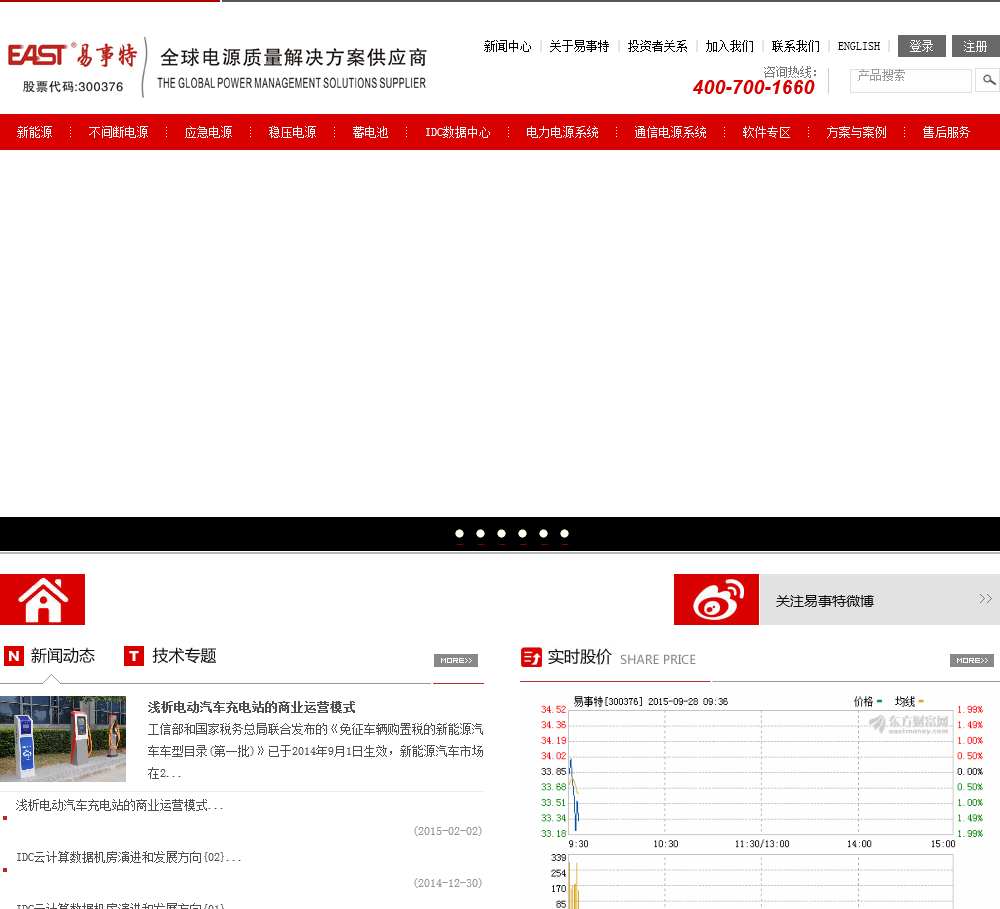Open the charging station news thumbnail

point(62,739)
